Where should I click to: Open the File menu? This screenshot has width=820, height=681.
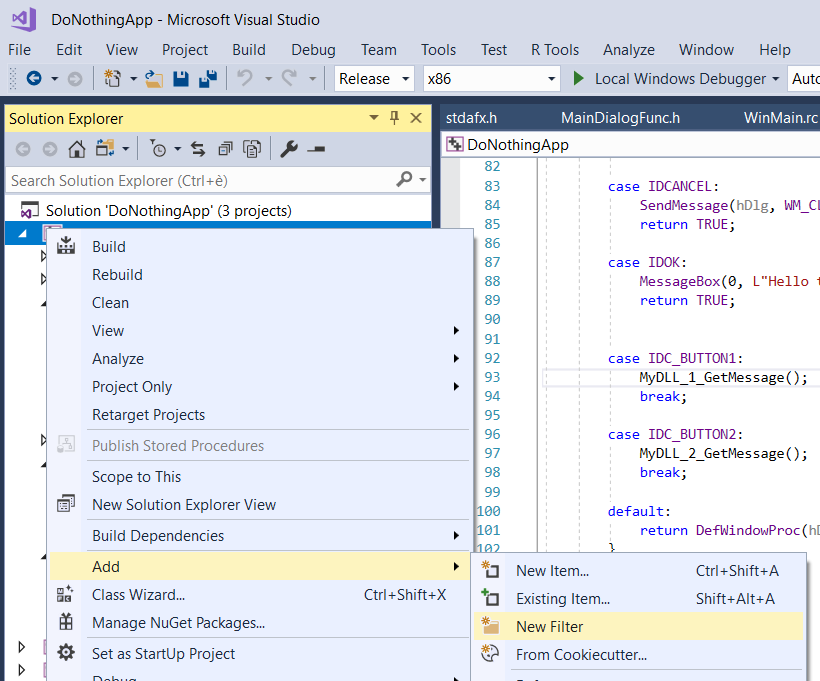click(x=19, y=50)
